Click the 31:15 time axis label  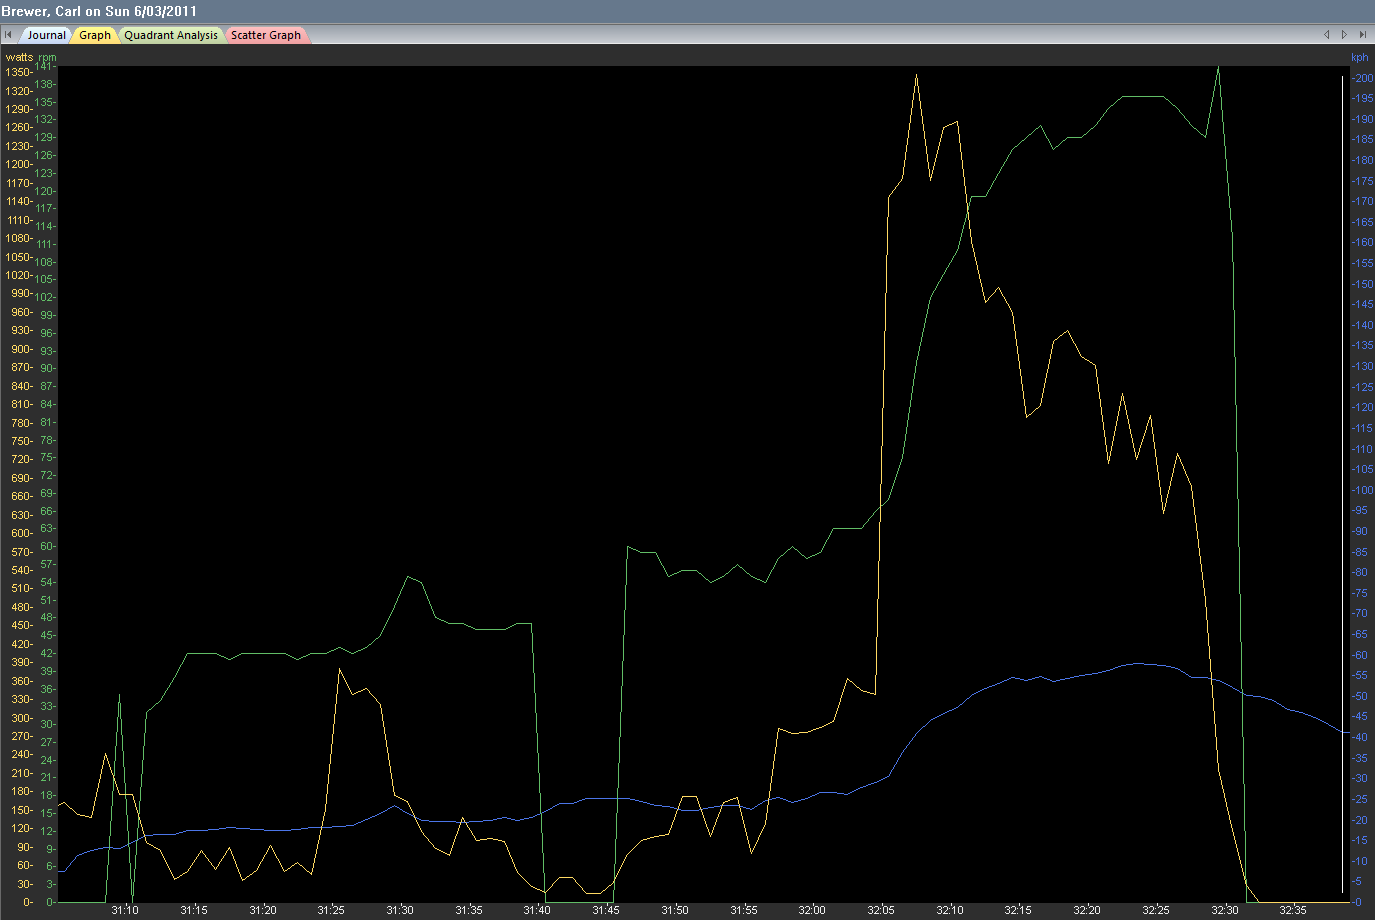tap(194, 910)
